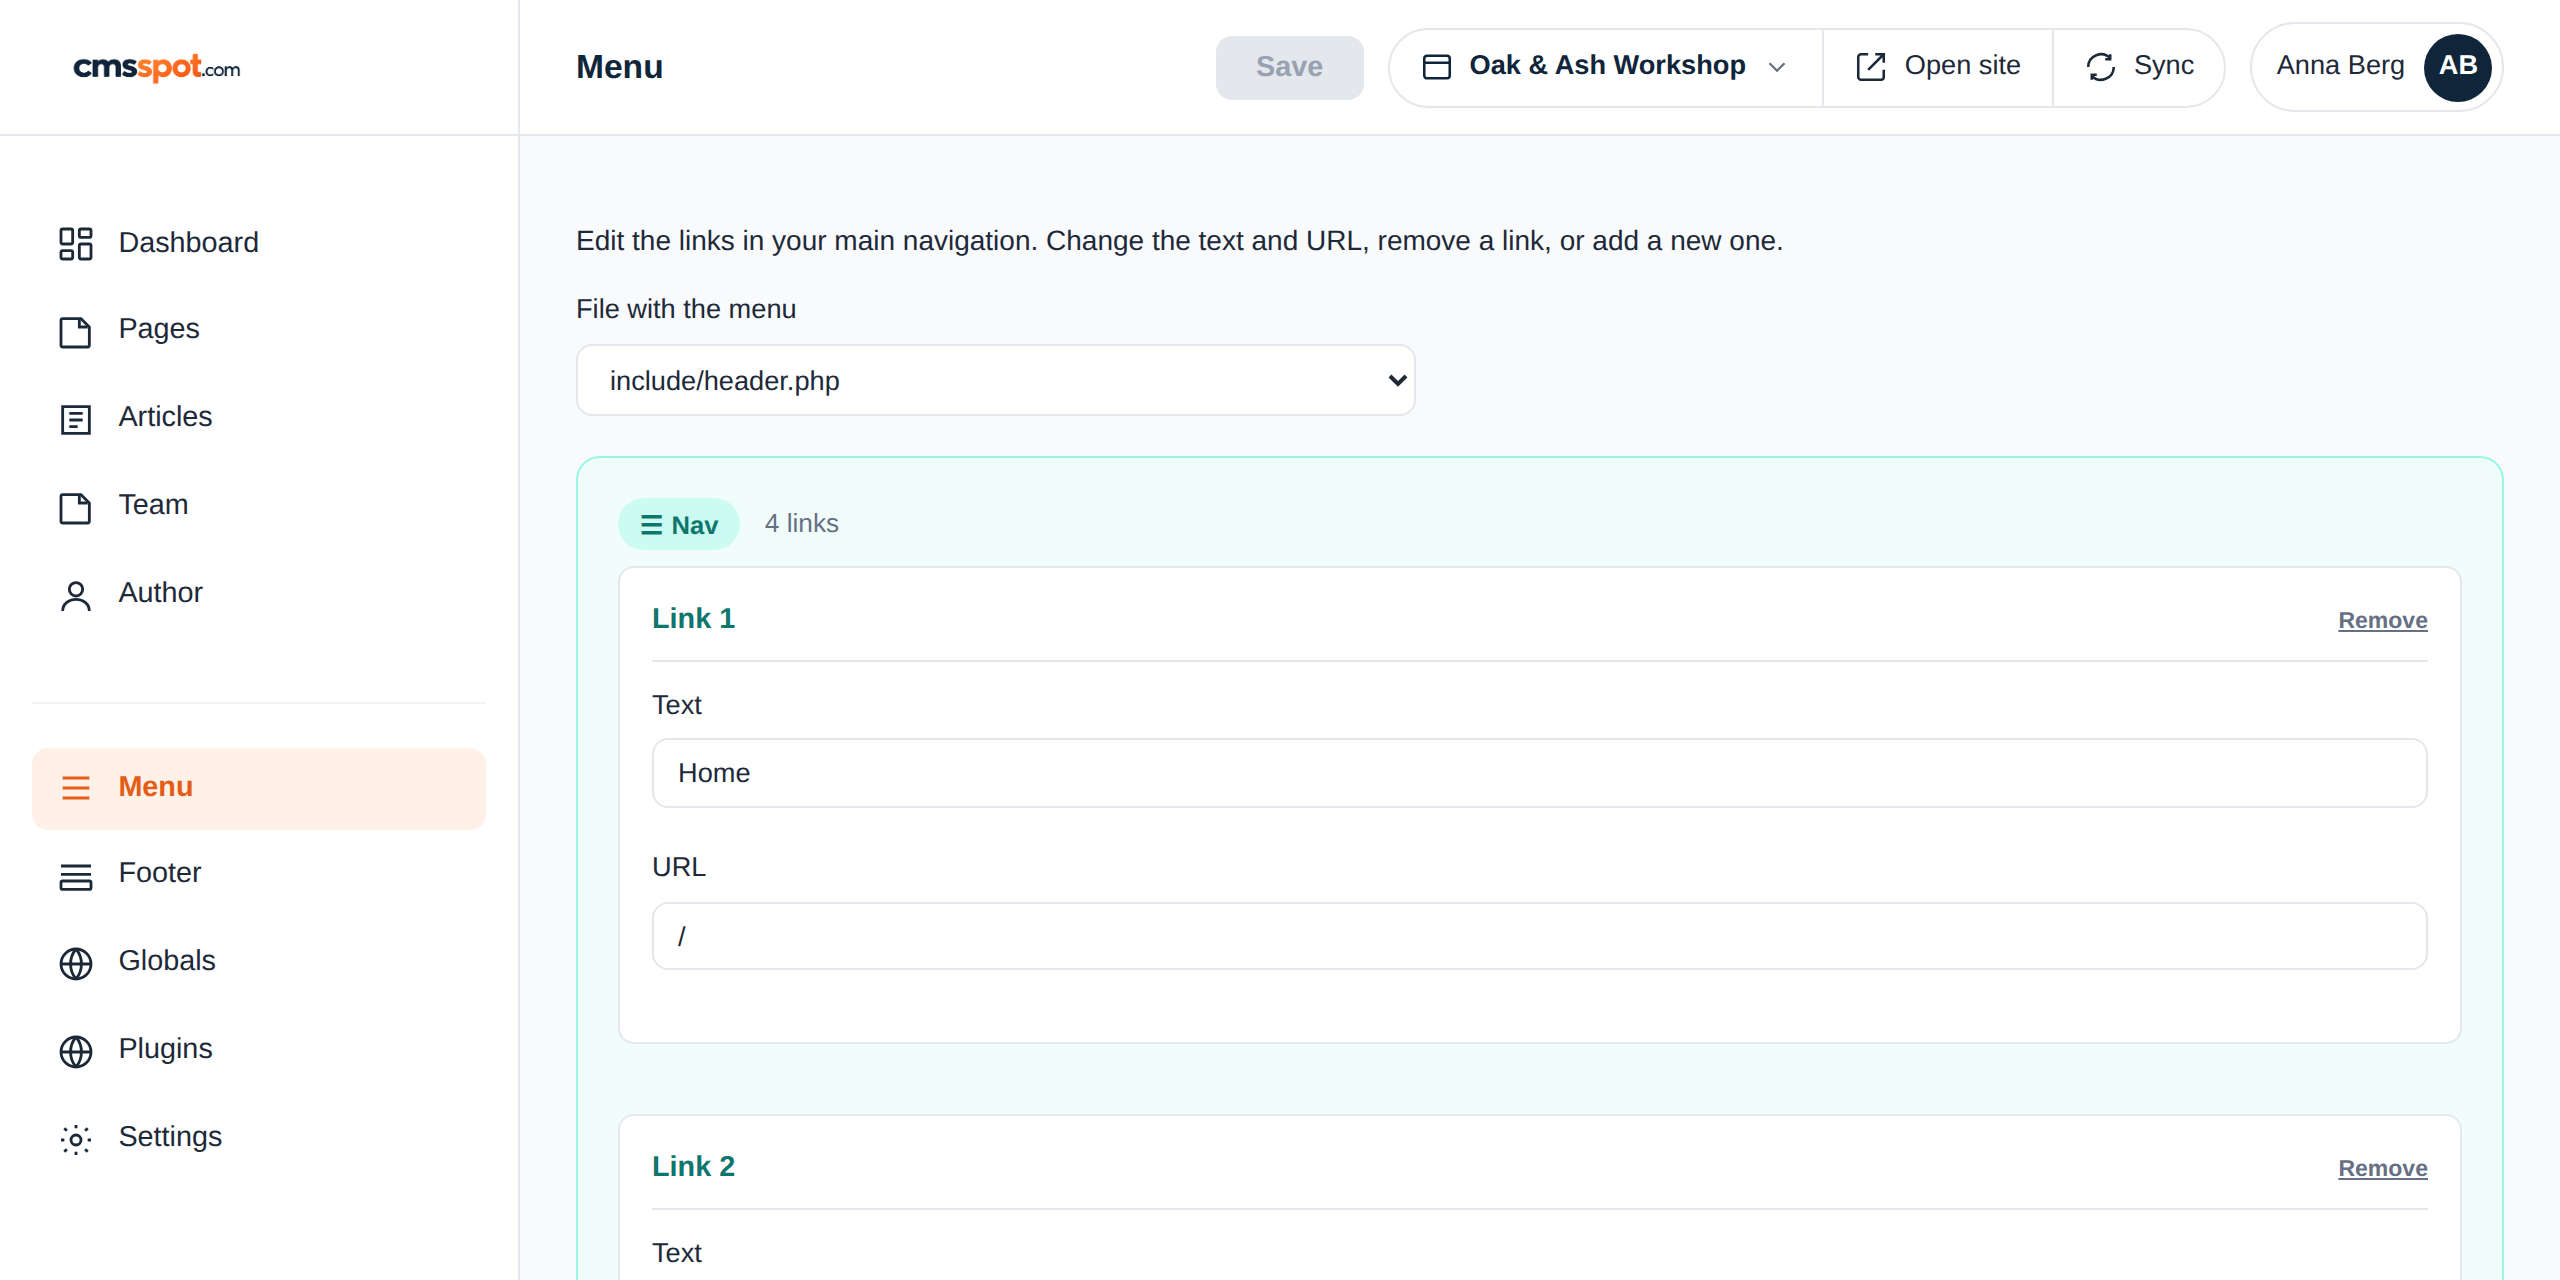Click the Save button
The image size is (2560, 1280).
(x=1289, y=67)
